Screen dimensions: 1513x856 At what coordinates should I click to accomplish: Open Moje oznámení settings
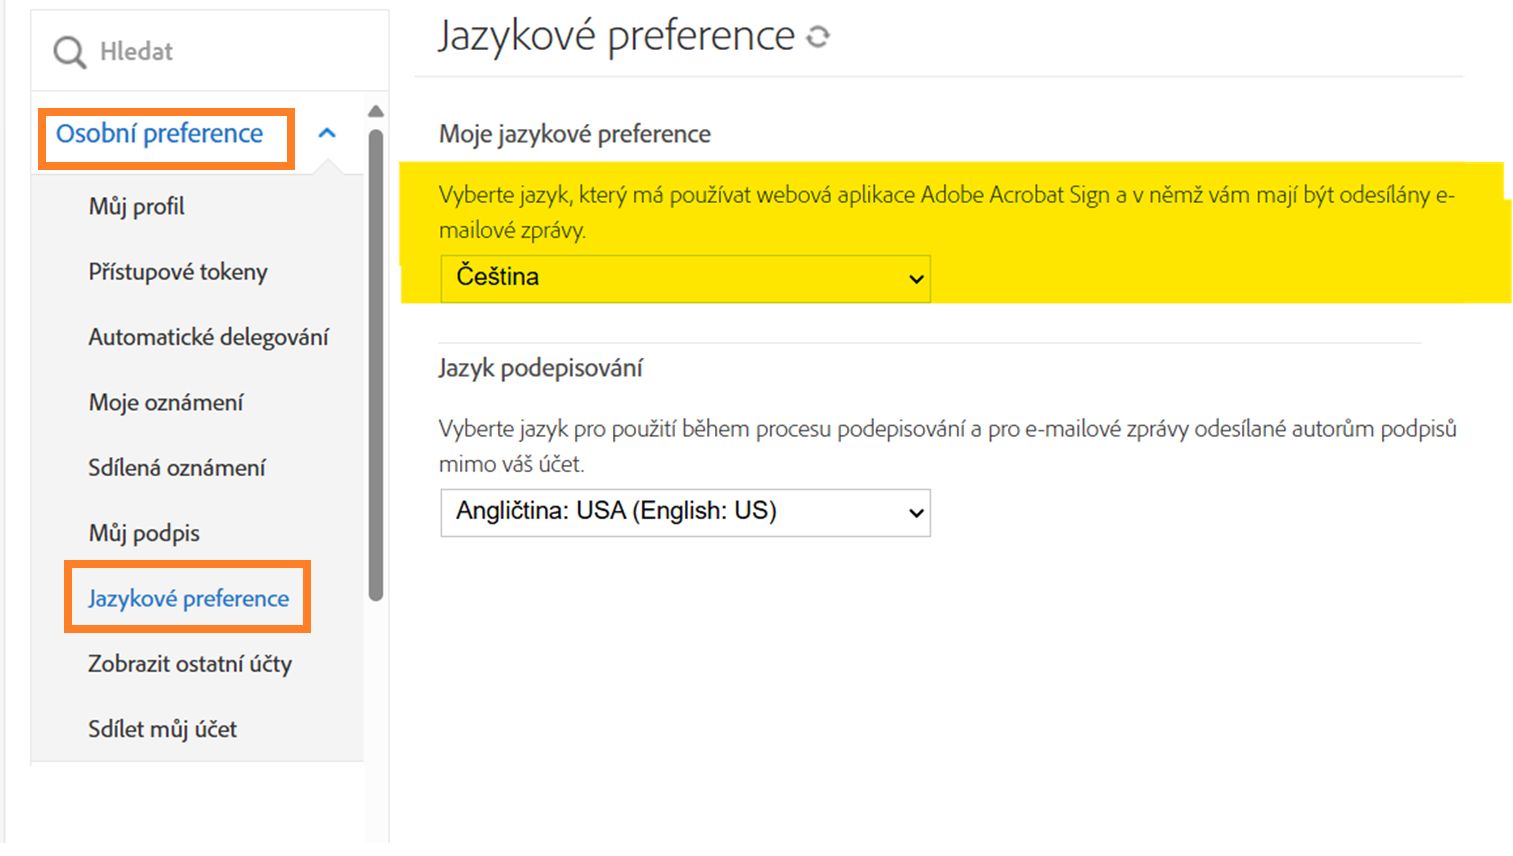pos(166,402)
